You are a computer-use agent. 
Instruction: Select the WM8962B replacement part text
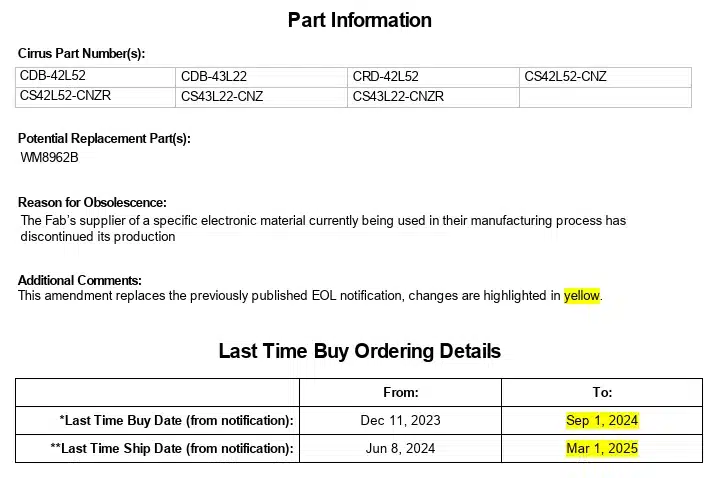click(49, 157)
